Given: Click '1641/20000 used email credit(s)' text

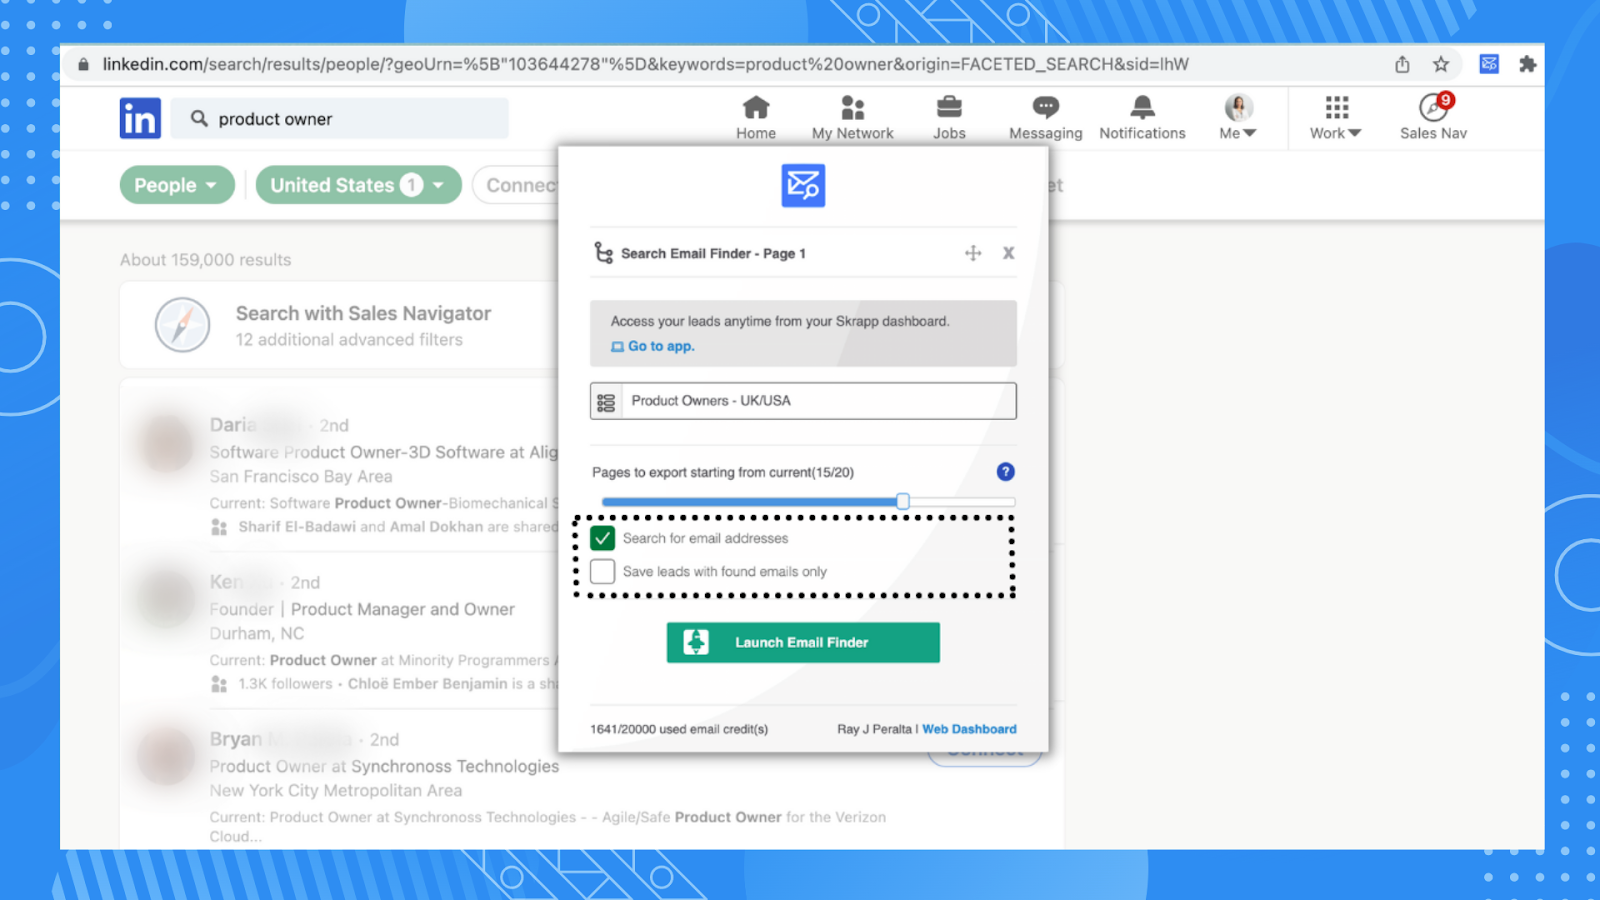Looking at the screenshot, I should tap(679, 729).
